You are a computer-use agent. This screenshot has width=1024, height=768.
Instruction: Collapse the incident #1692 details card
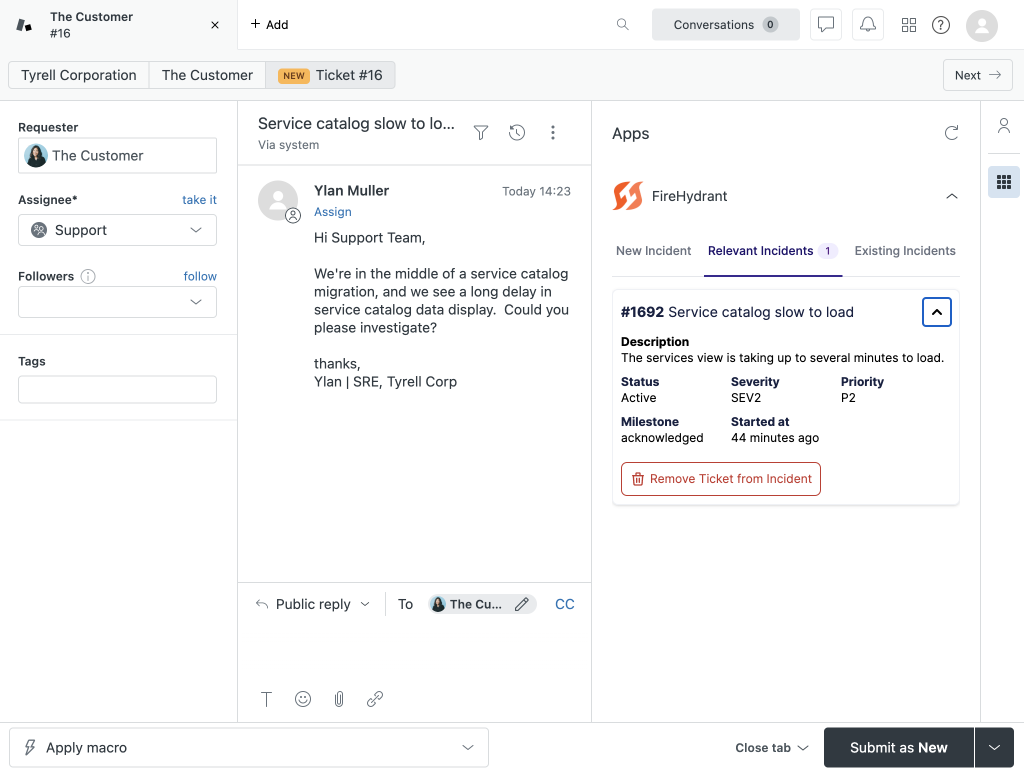click(x=937, y=311)
